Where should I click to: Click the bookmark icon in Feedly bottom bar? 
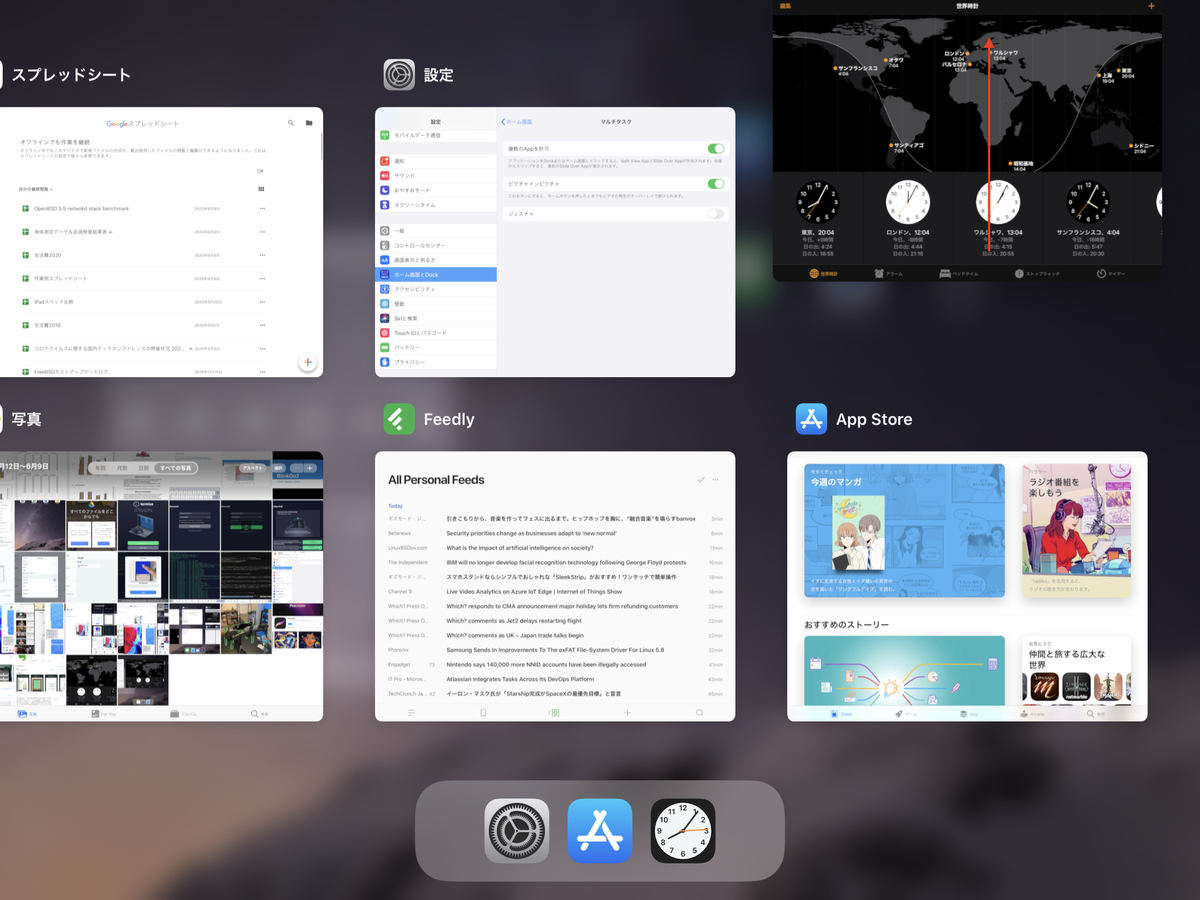pos(483,713)
